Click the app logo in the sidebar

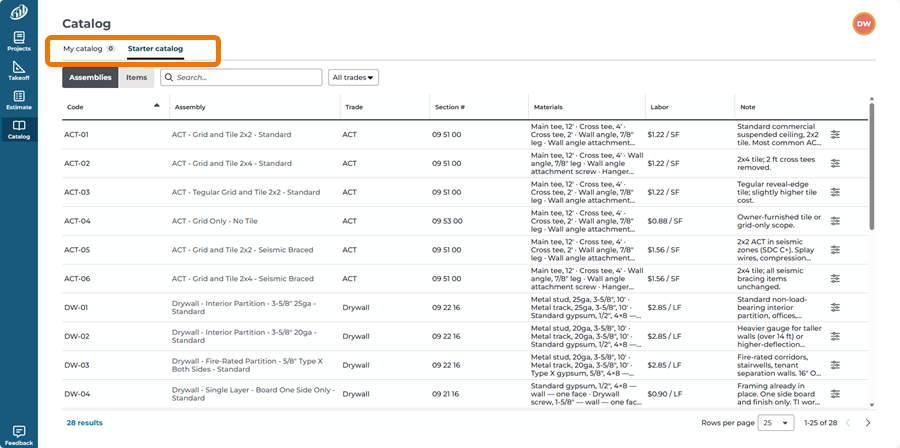coord(19,11)
